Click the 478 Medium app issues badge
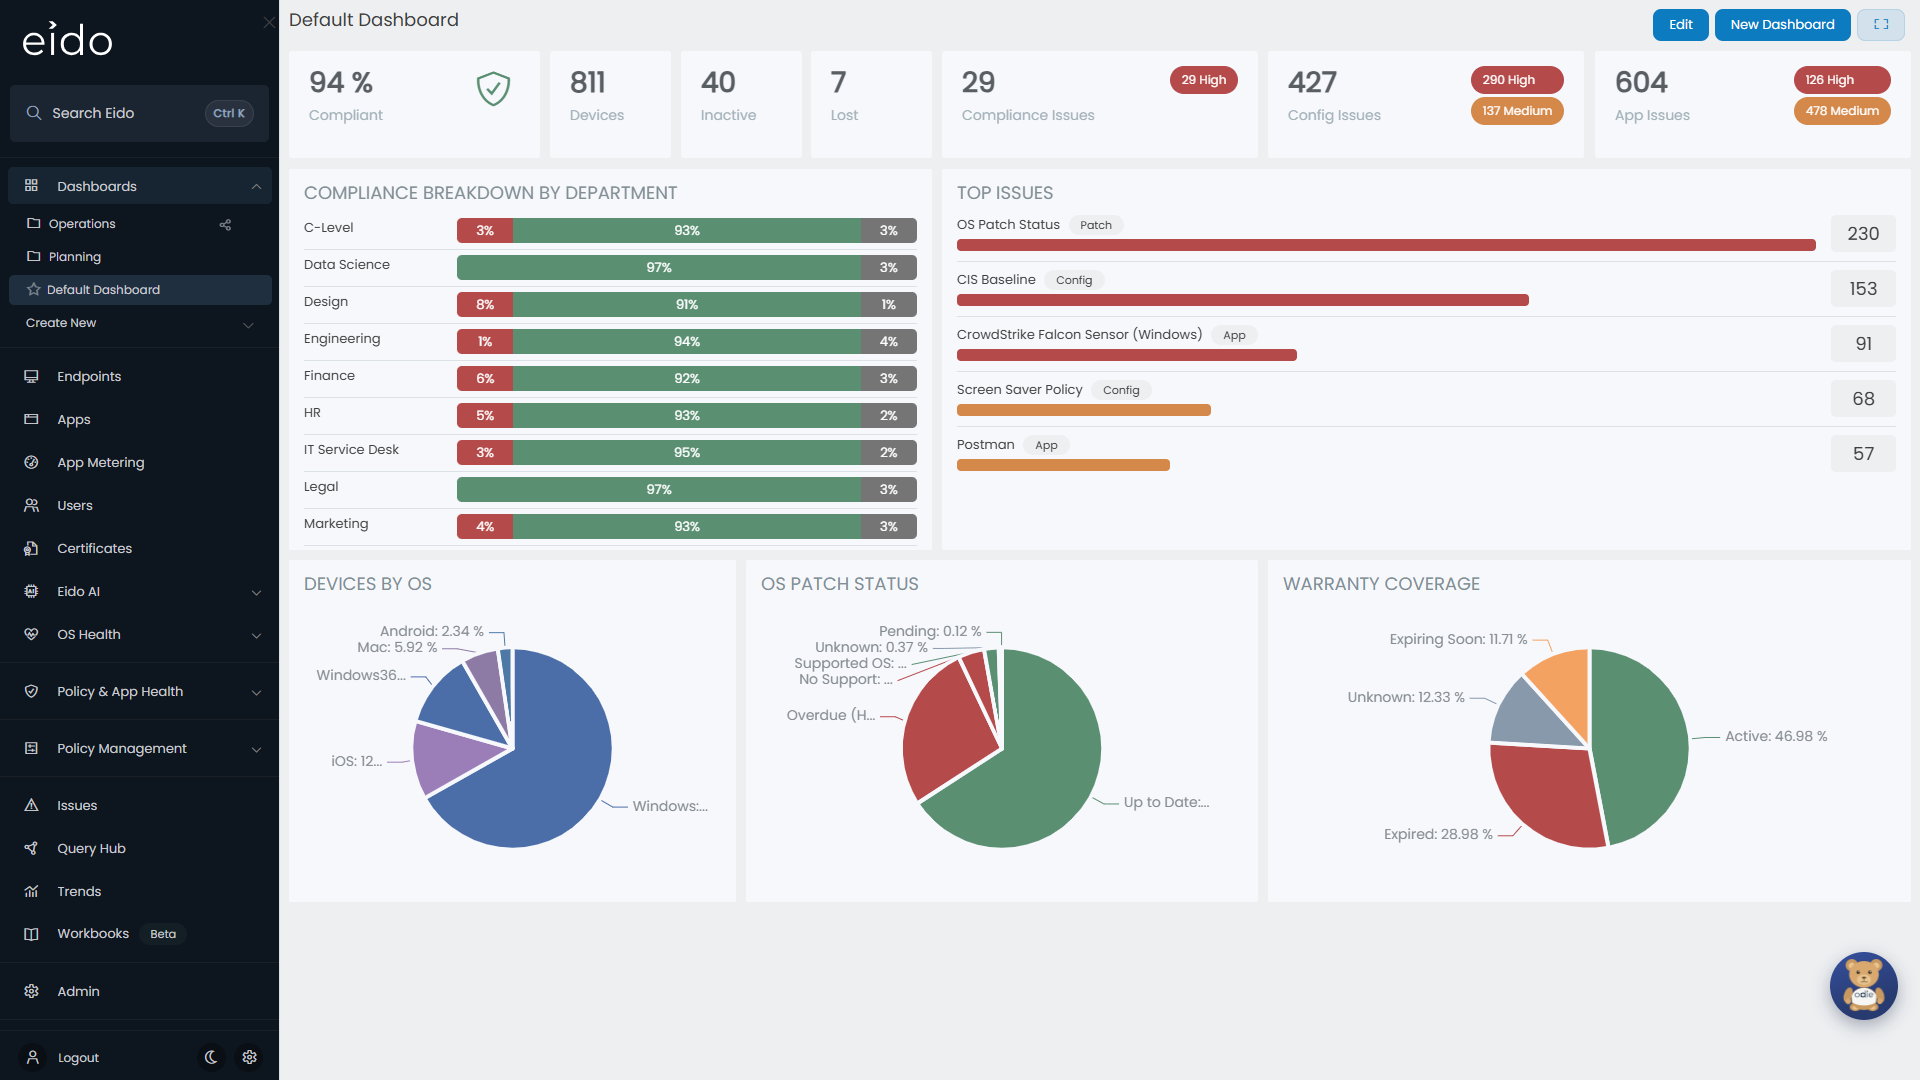1920x1080 pixels. (1842, 111)
